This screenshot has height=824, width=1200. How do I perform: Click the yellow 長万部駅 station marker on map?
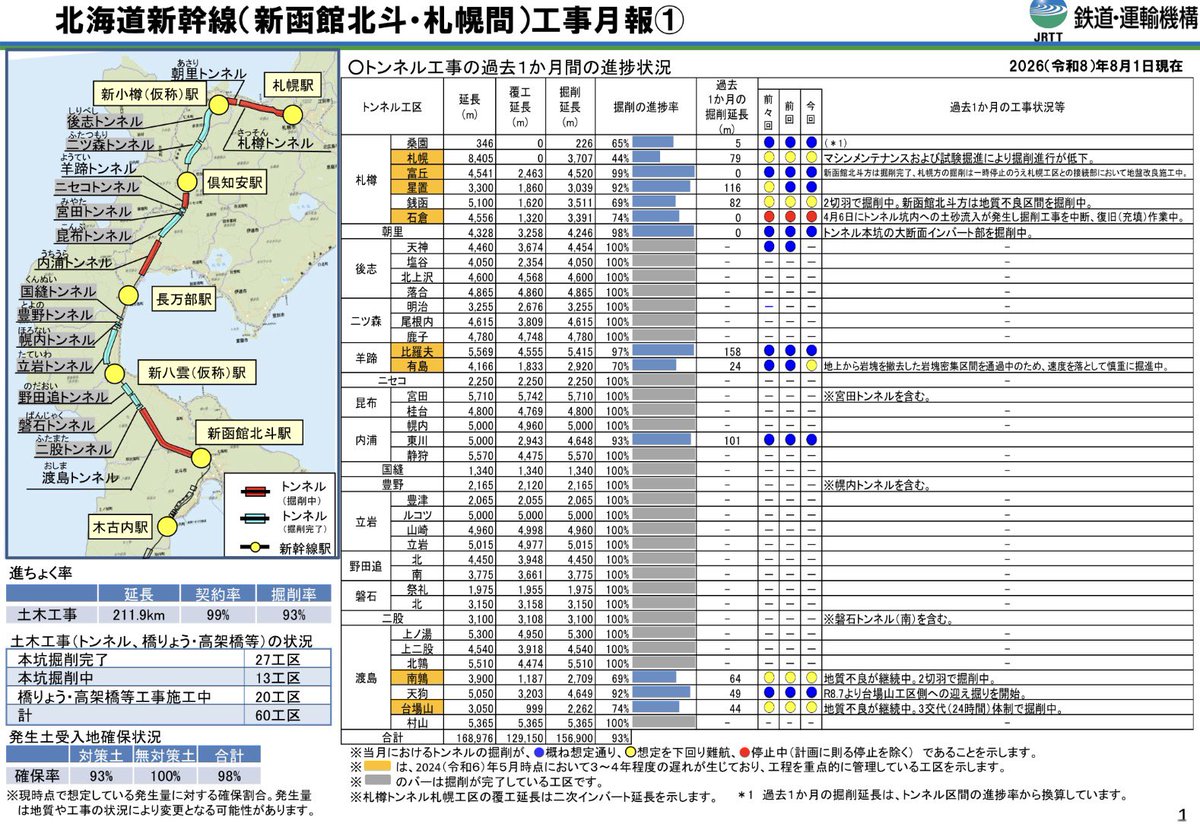[129, 294]
